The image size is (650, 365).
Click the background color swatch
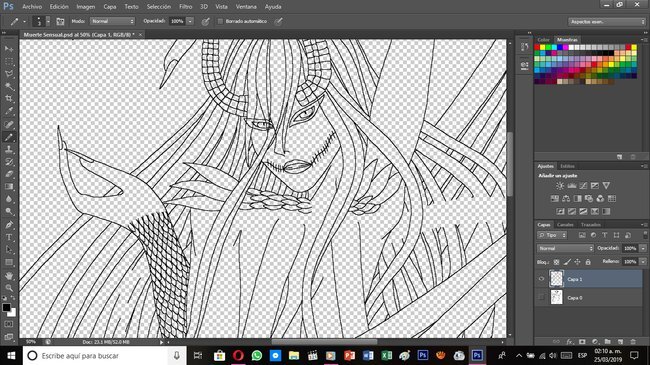(12, 313)
